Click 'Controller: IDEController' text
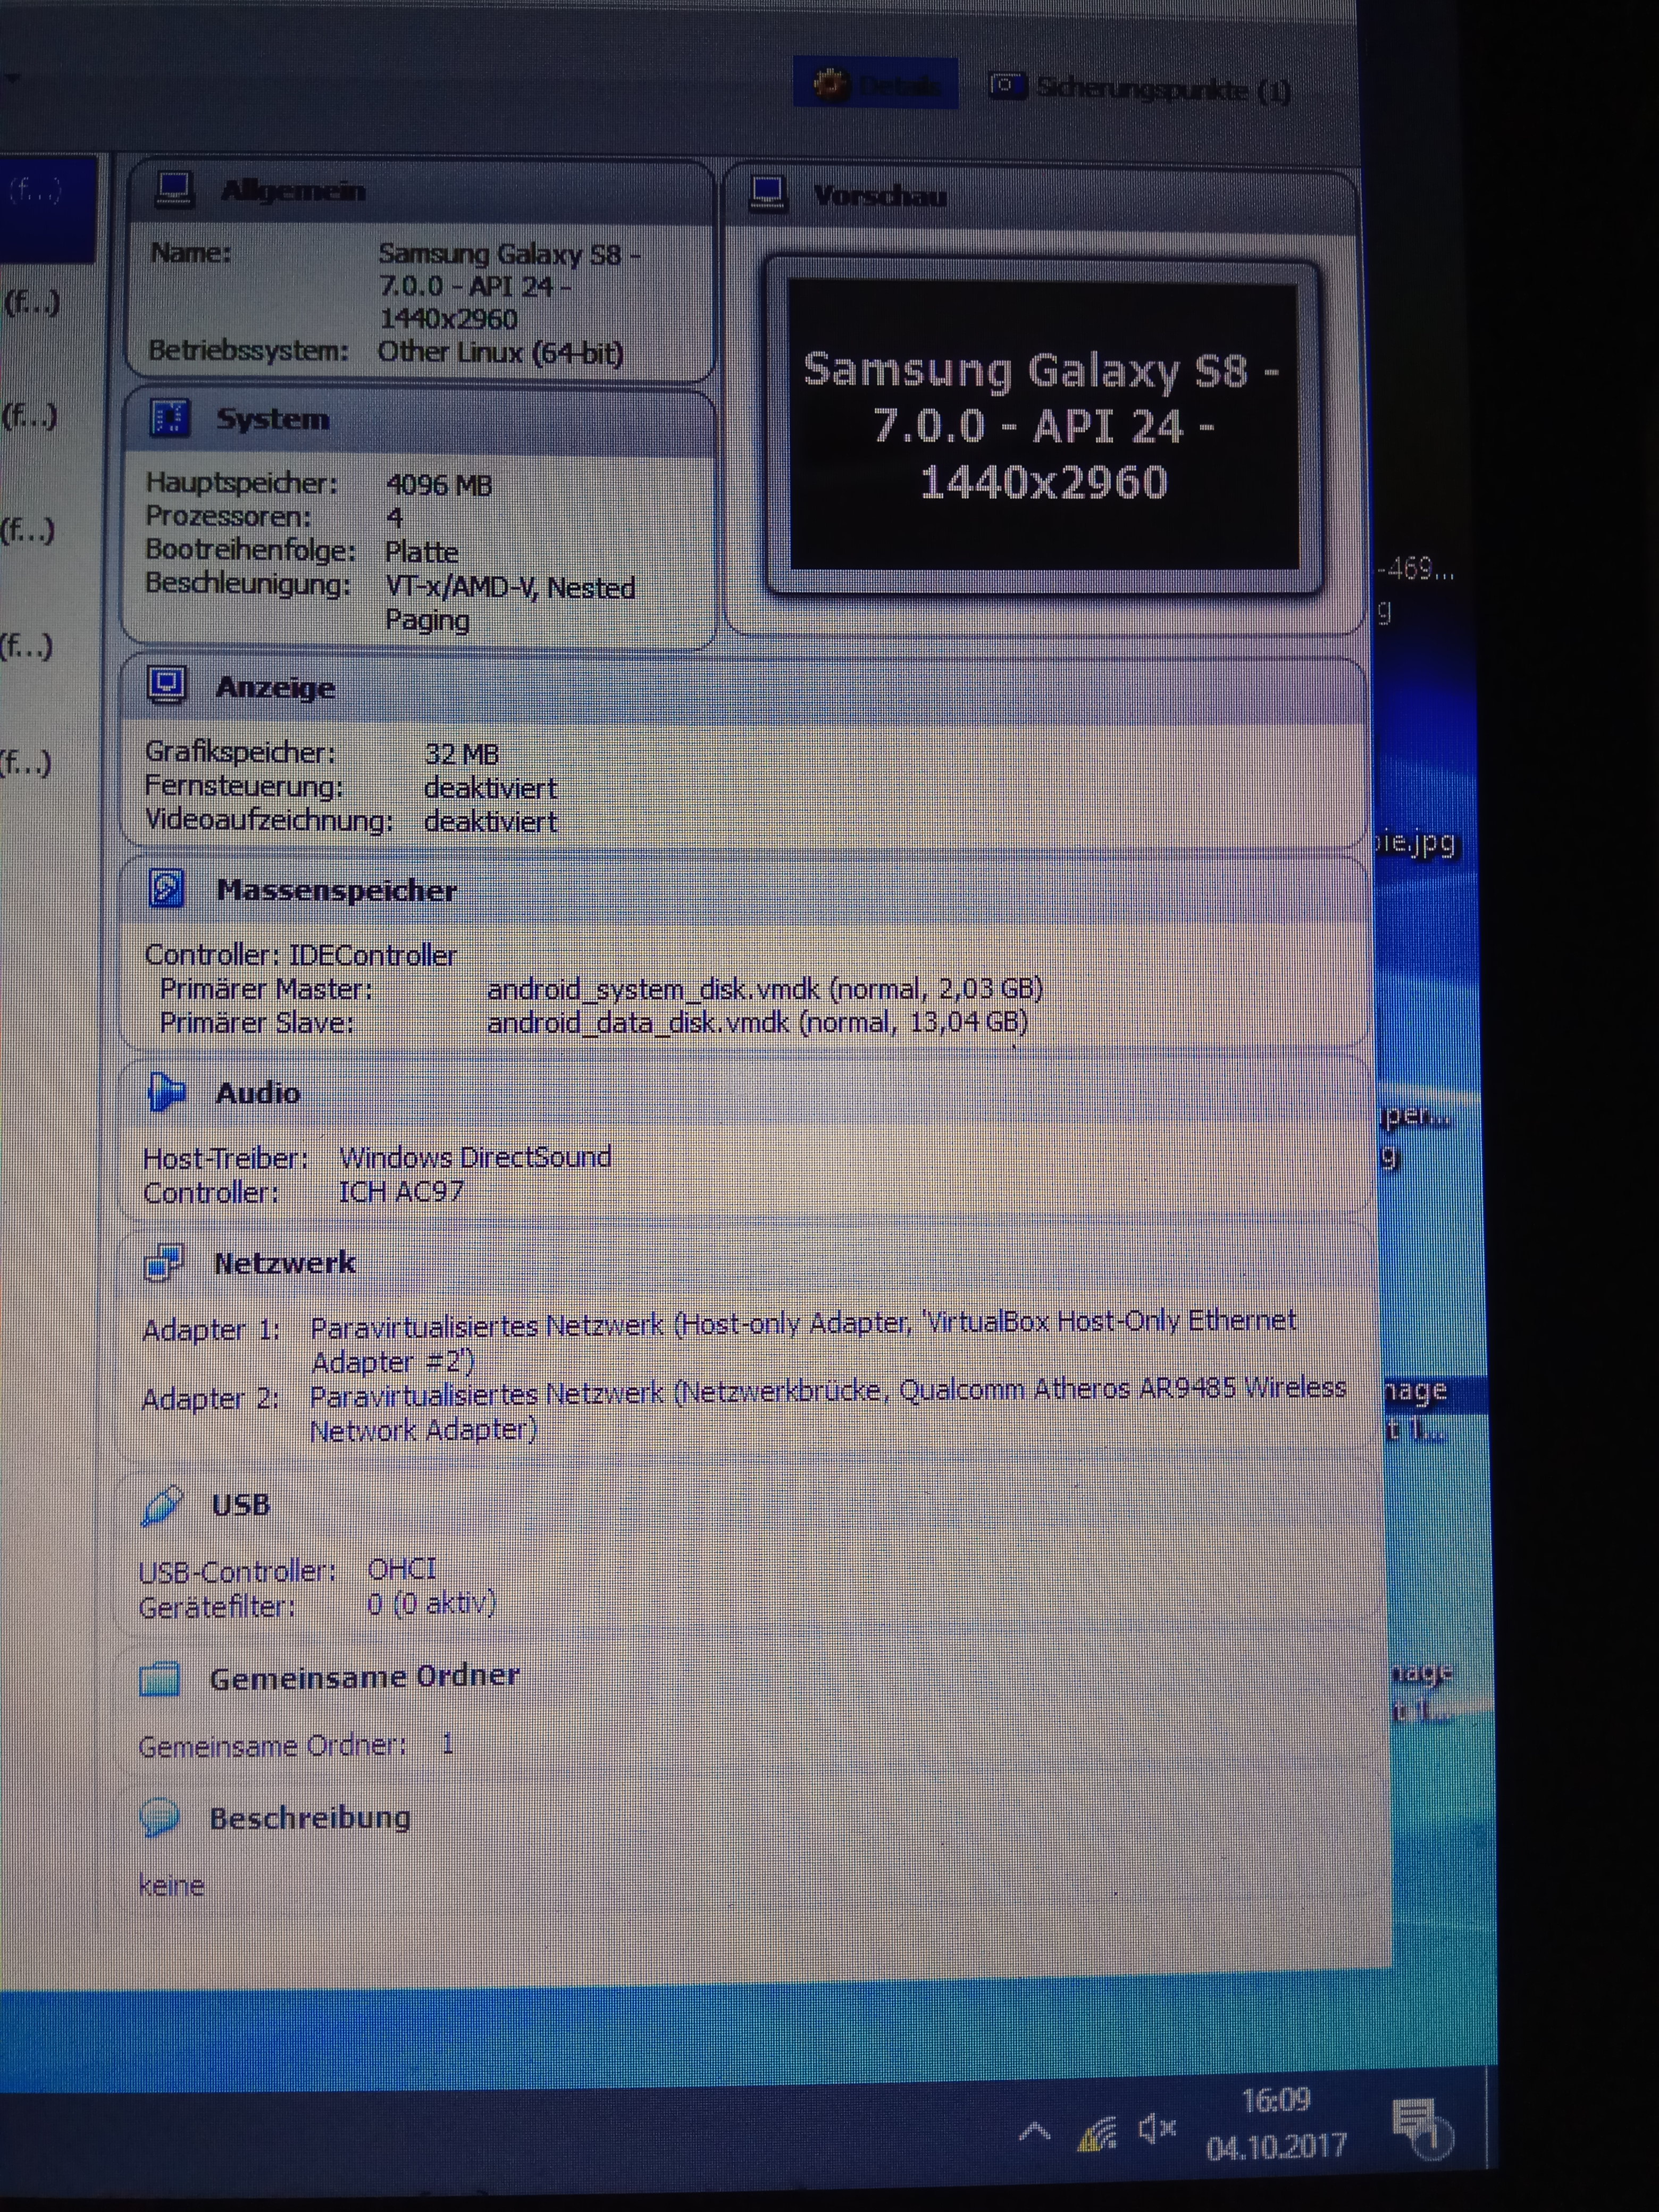This screenshot has height=2212, width=1659. 300,955
